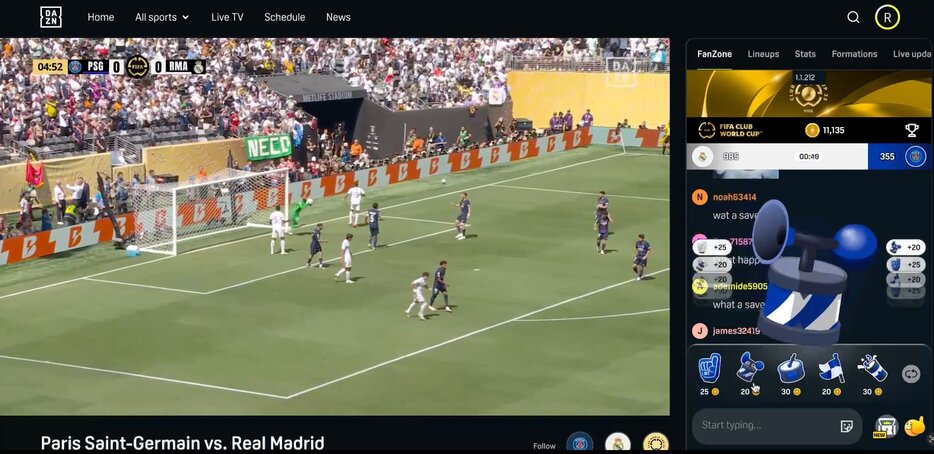Send the drum cheer for 30 coins

(x=790, y=374)
